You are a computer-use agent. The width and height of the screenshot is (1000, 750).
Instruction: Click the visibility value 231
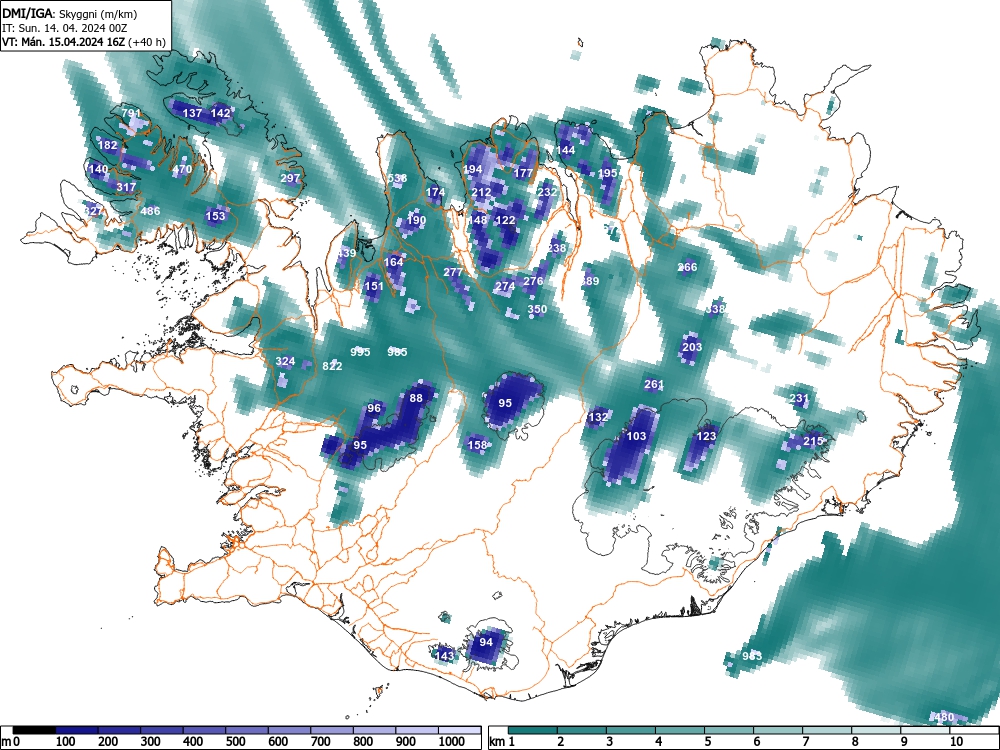coord(799,398)
